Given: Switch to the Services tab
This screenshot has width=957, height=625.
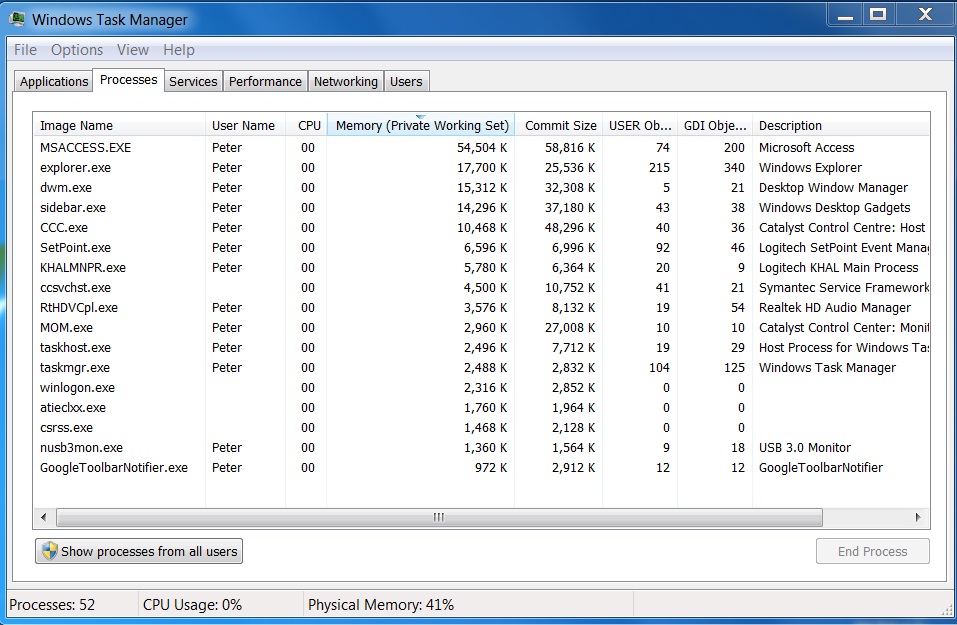Looking at the screenshot, I should click(193, 82).
